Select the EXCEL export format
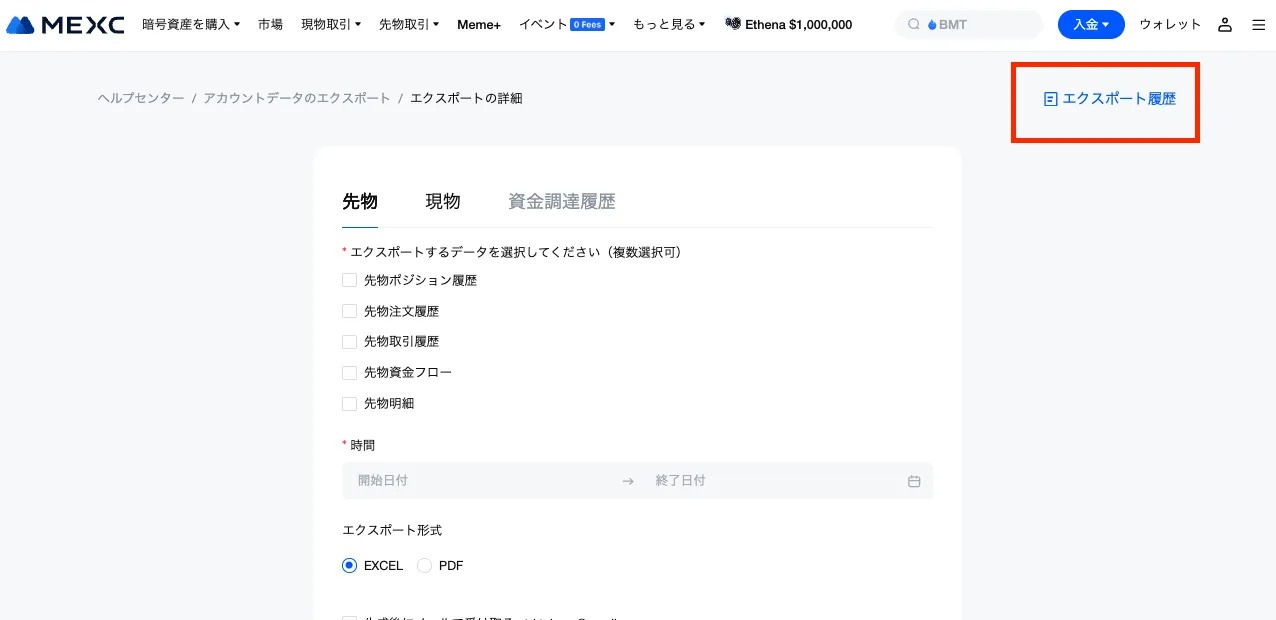The width and height of the screenshot is (1276, 620). coord(350,566)
